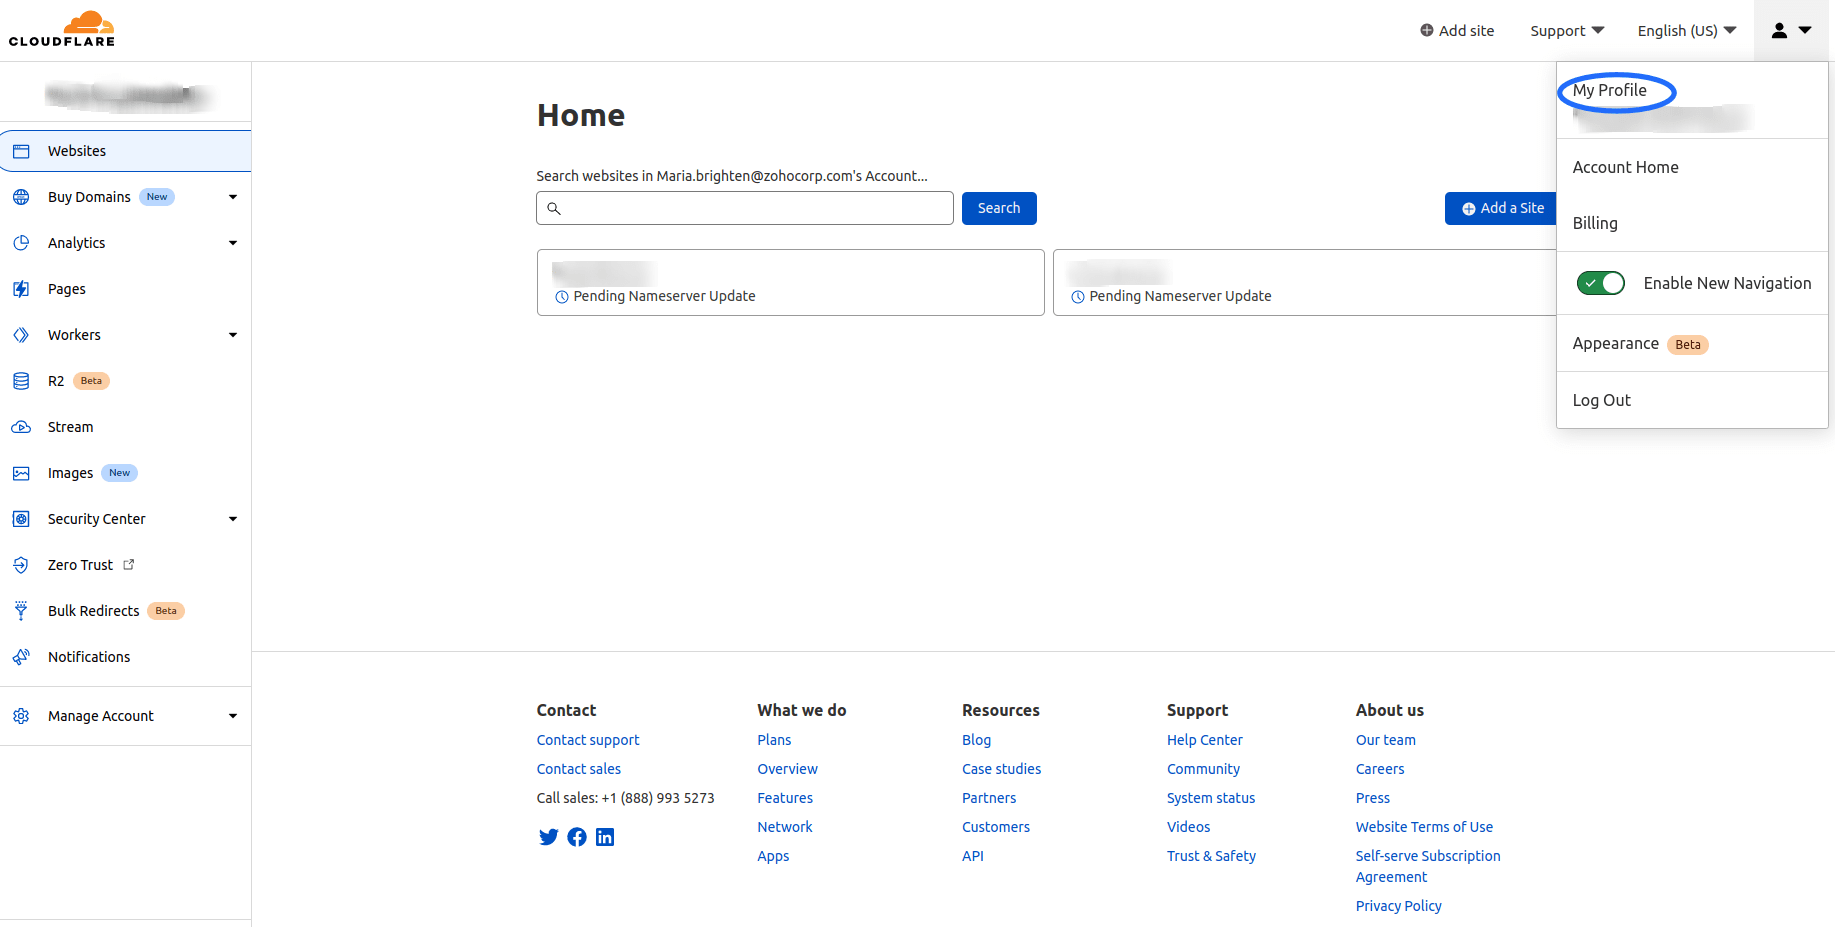
Task: Open the Support dropdown in header
Action: pyautogui.click(x=1567, y=31)
